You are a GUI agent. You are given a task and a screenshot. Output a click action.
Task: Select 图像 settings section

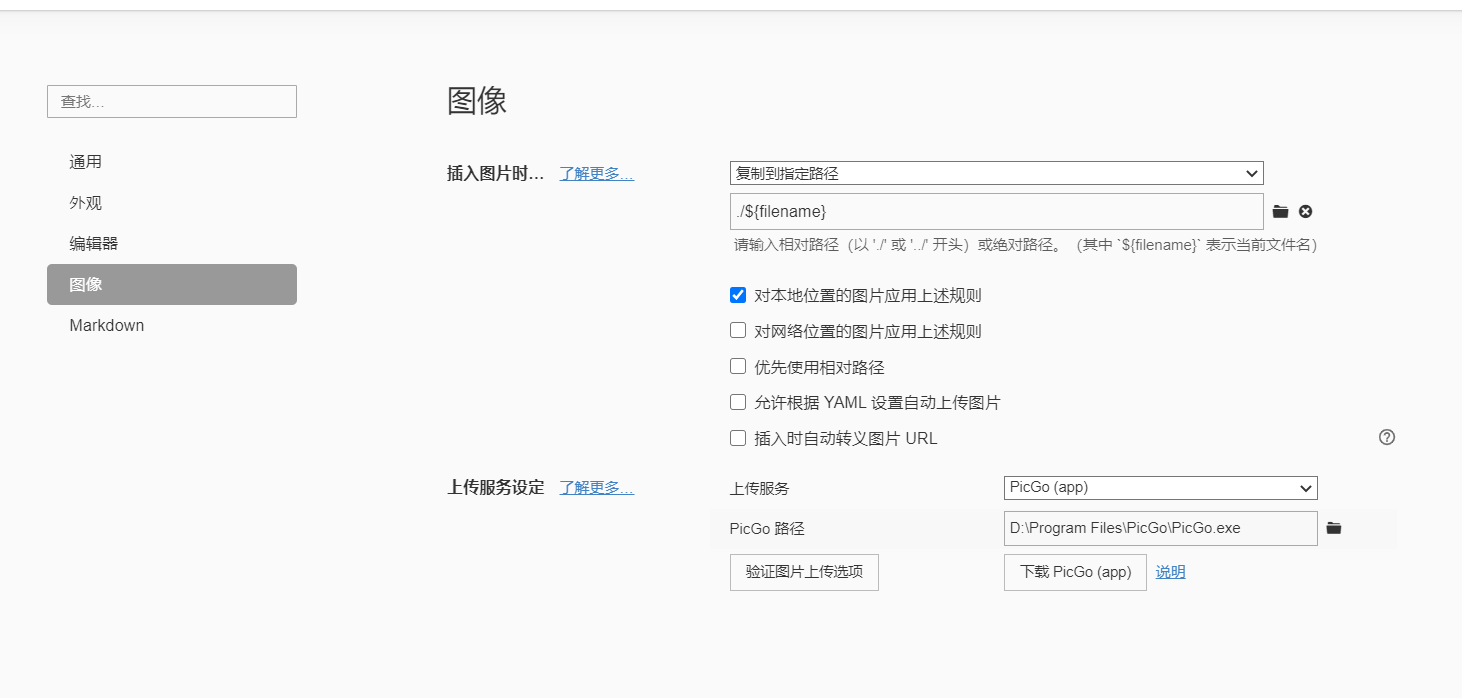point(172,284)
